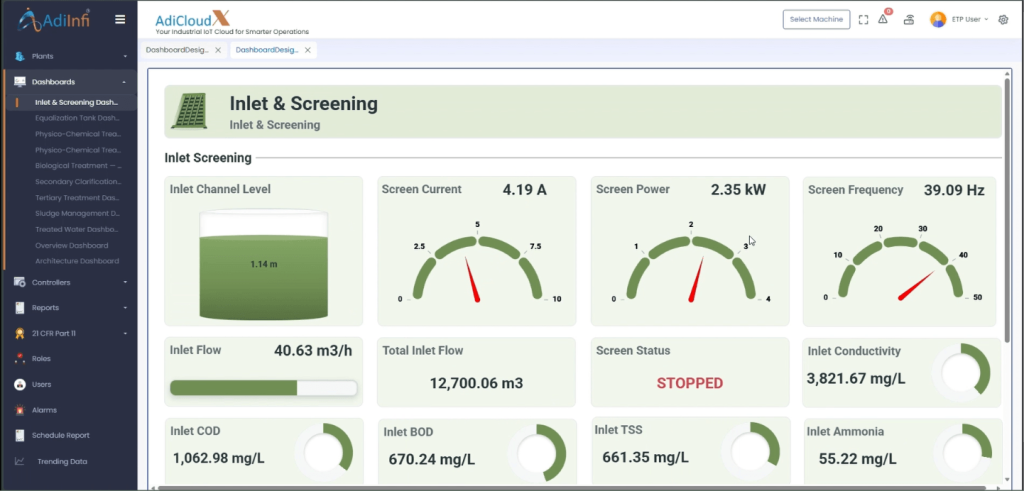Click the Schedule Report icon
1024x491 pixels.
20,436
